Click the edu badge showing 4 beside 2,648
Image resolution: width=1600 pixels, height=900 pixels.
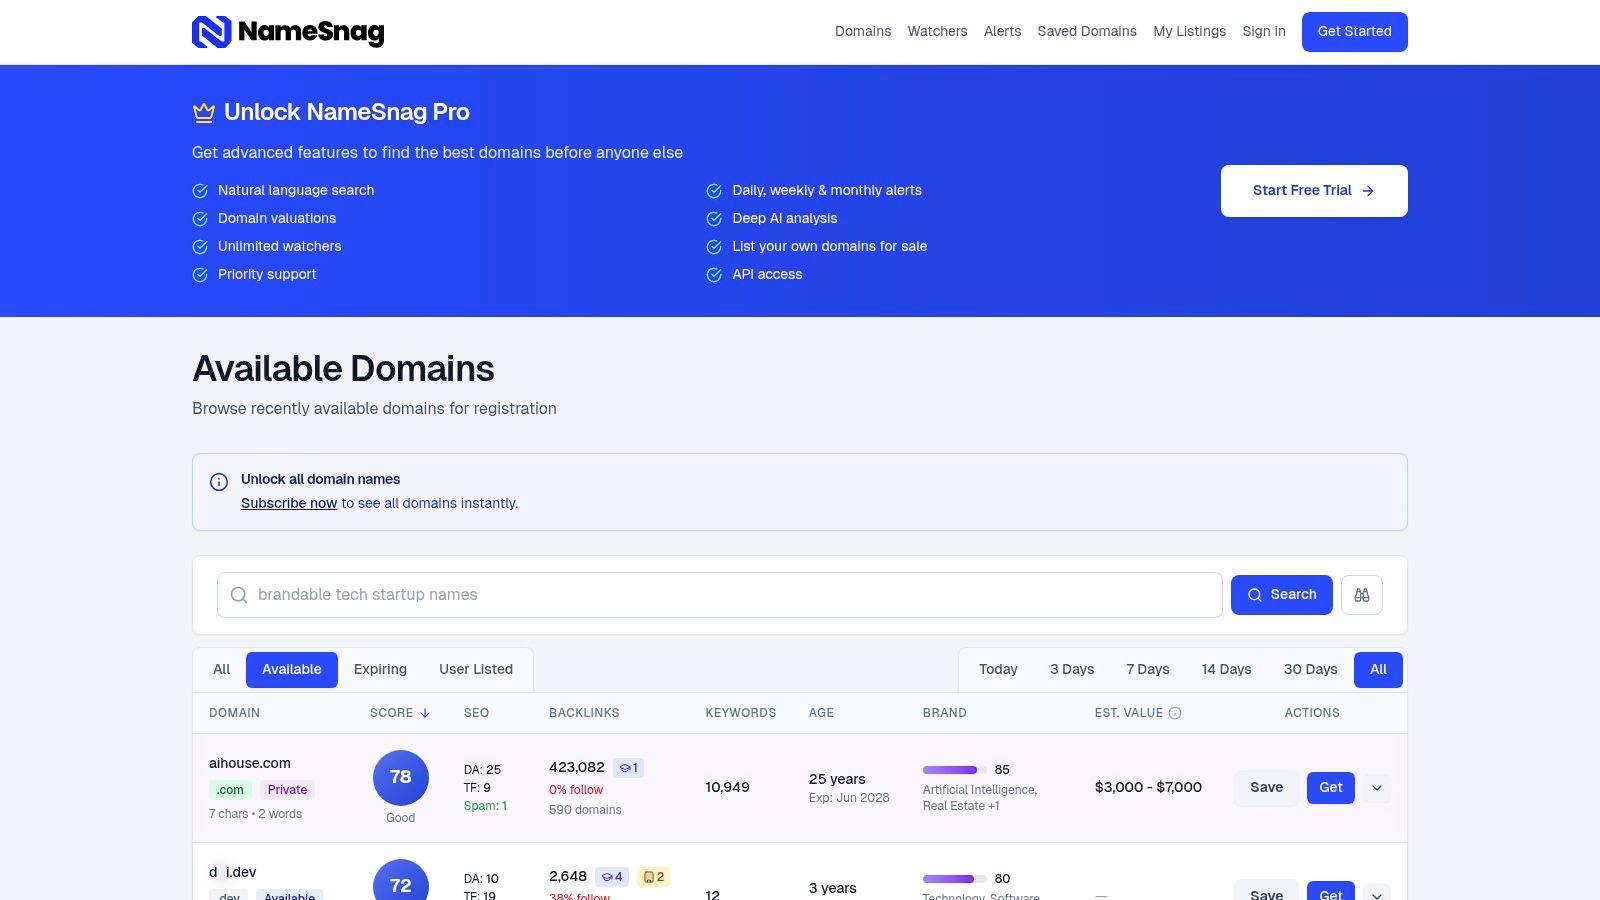tap(612, 877)
